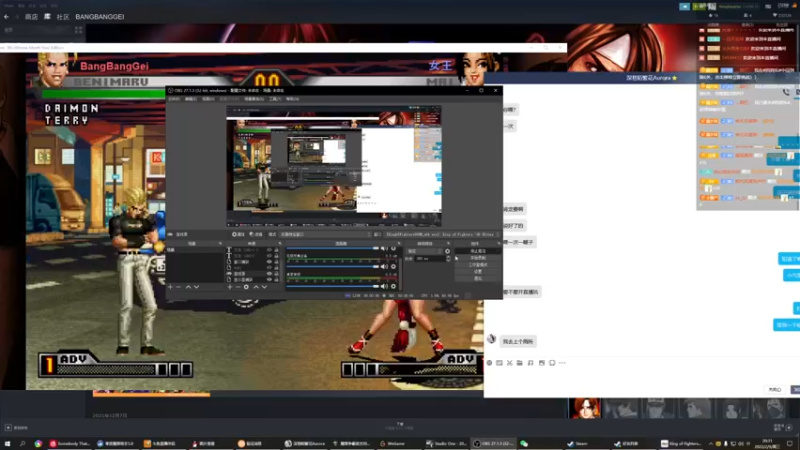This screenshot has width=800, height=450.
Task: Click the transition duration 300 ms field
Action: click(430, 258)
